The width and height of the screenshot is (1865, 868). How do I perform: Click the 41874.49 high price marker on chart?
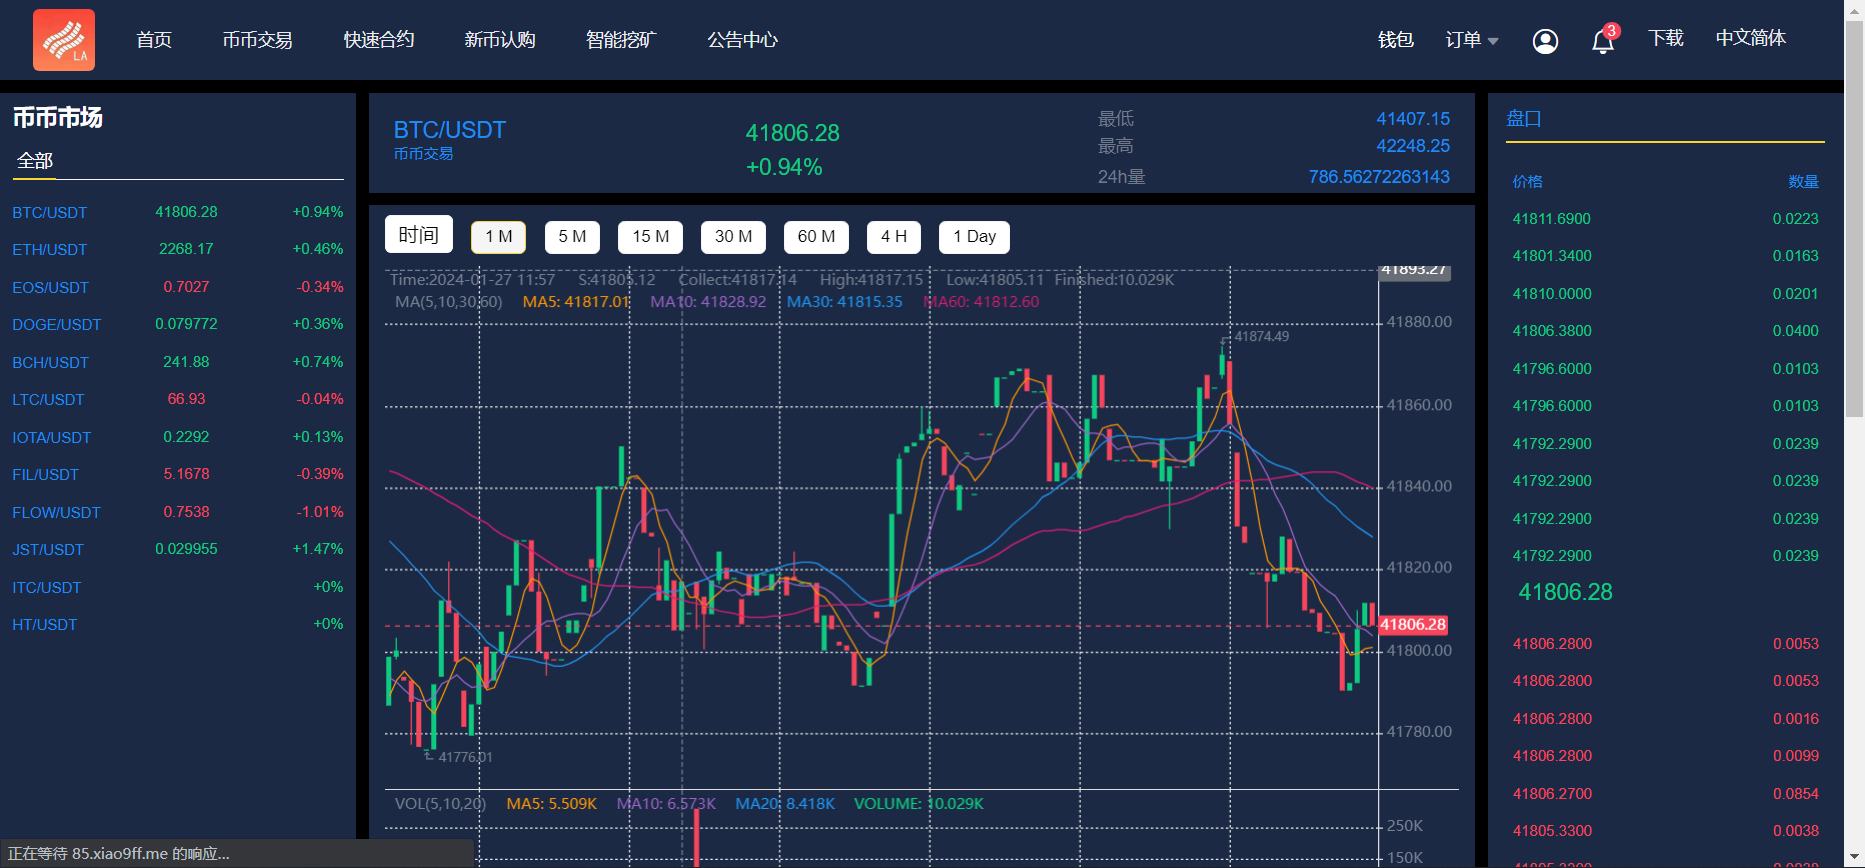pyautogui.click(x=1261, y=337)
